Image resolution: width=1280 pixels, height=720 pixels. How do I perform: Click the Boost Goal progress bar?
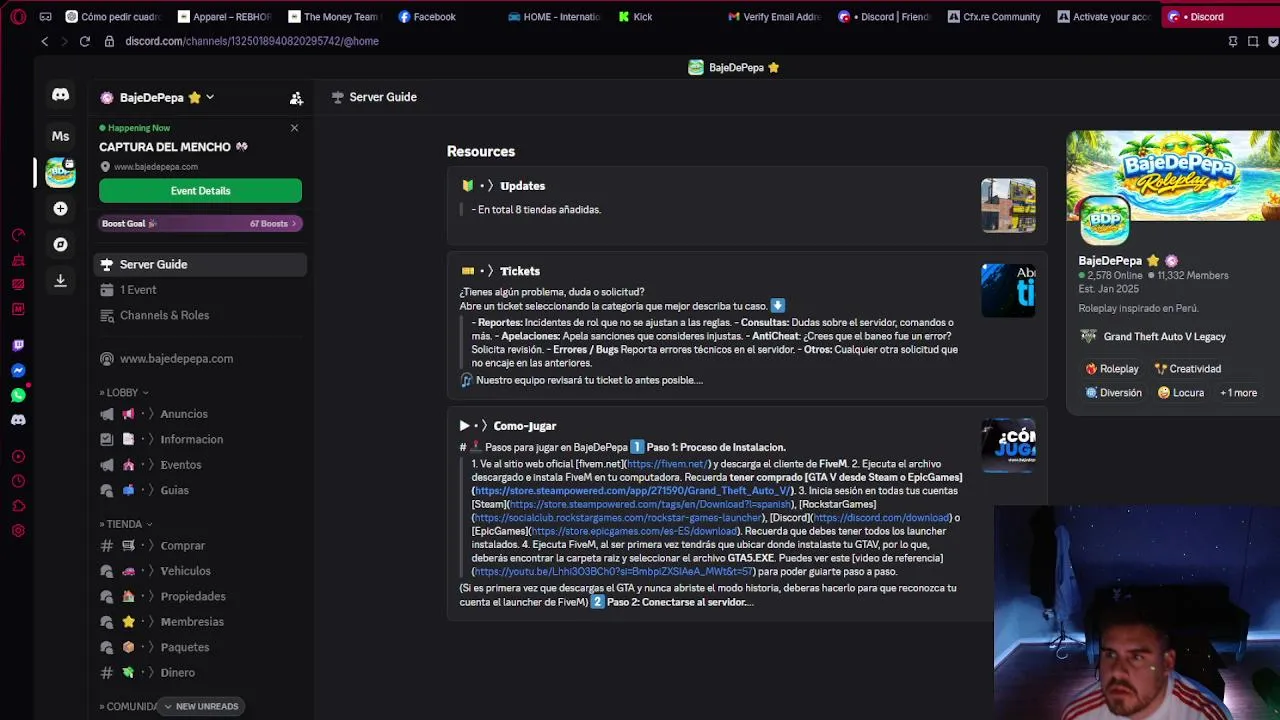200,224
